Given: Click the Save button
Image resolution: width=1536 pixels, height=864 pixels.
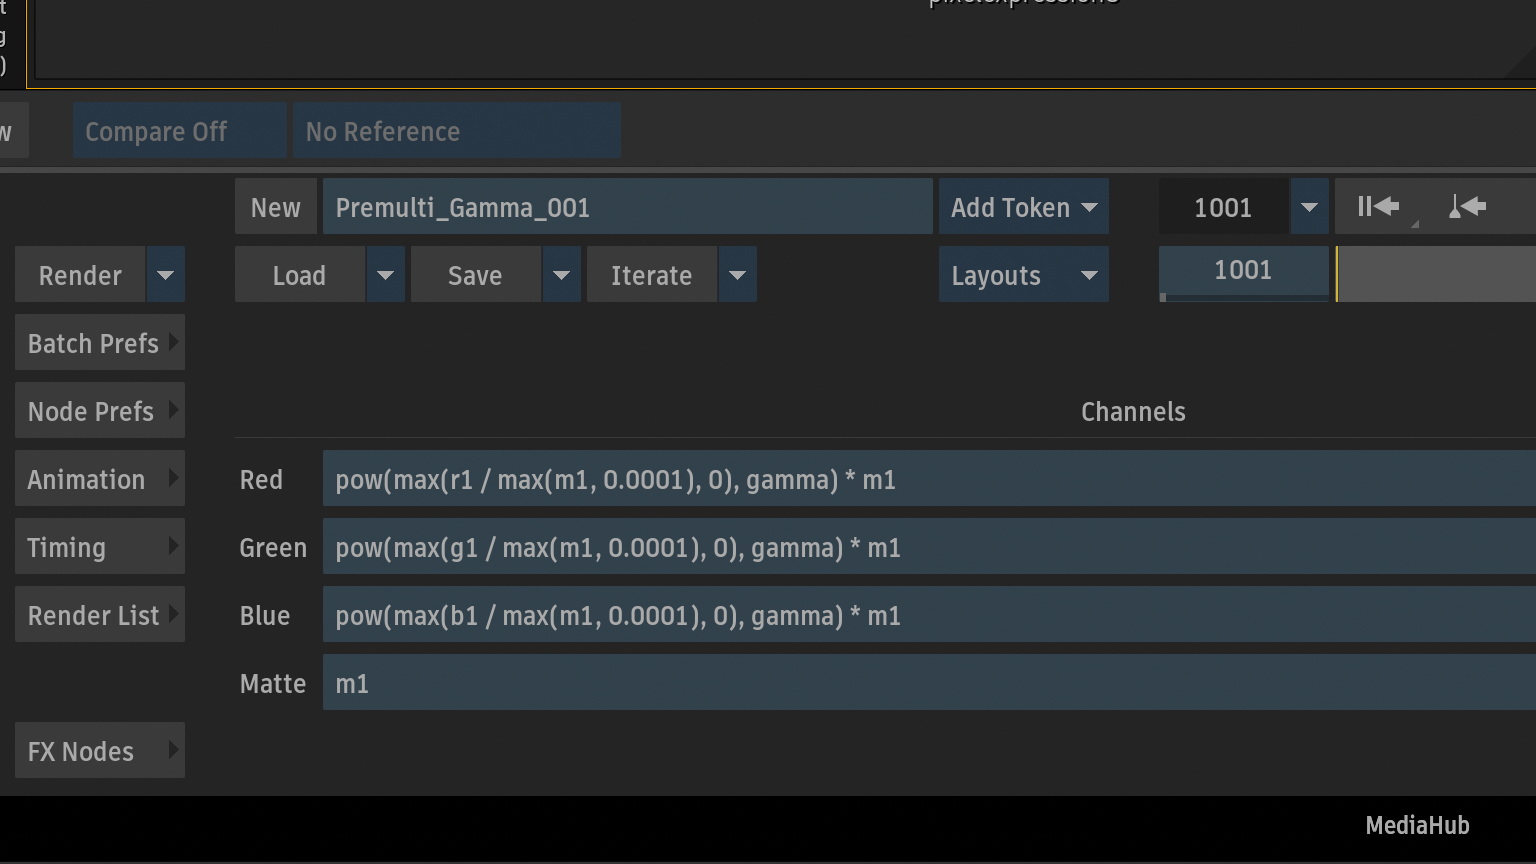Looking at the screenshot, I should pos(475,275).
